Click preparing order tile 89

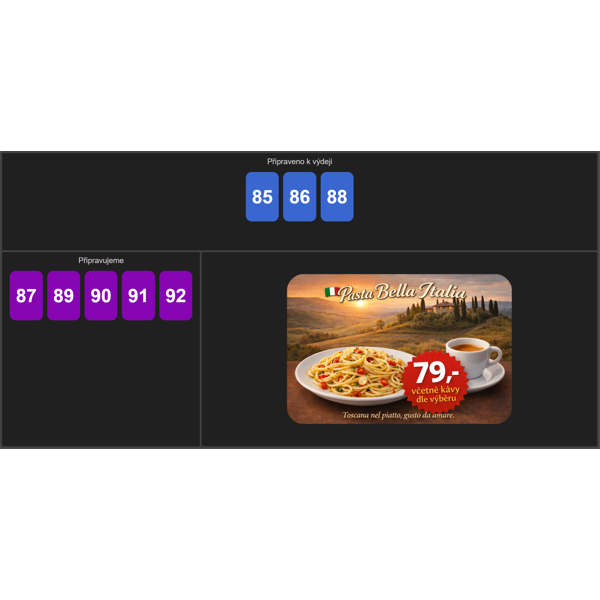pos(64,295)
